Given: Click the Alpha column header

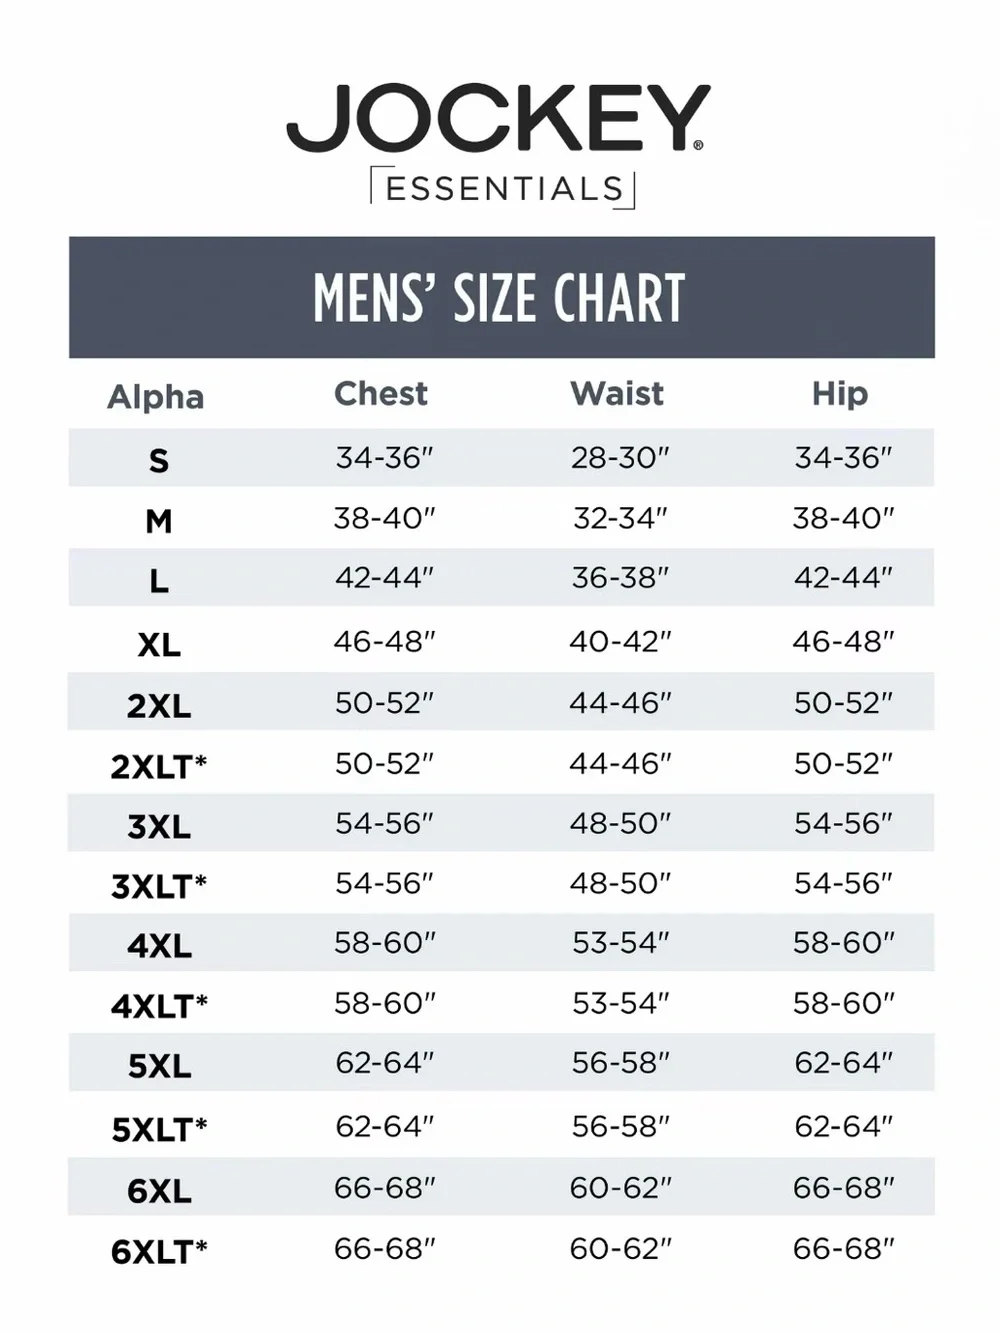Looking at the screenshot, I should click(x=156, y=397).
